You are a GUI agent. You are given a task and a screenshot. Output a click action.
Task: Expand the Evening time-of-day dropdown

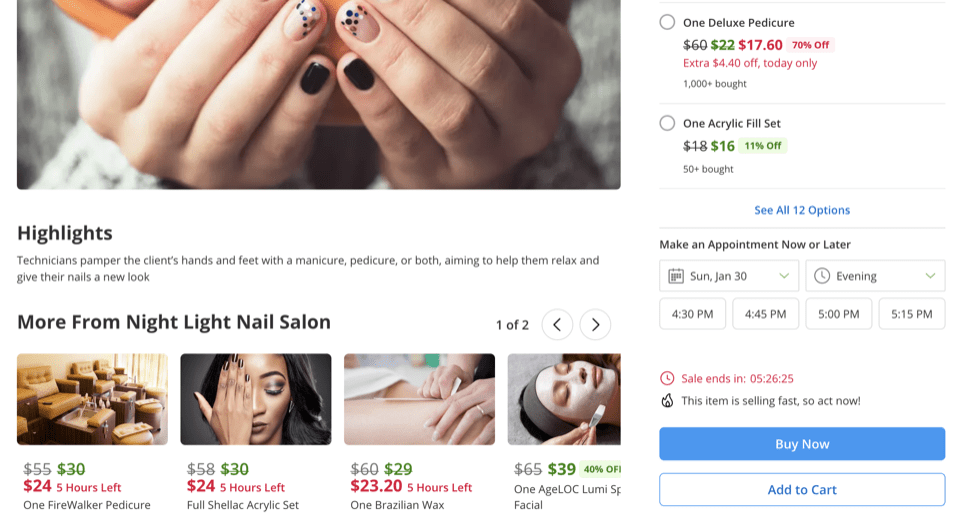875,276
